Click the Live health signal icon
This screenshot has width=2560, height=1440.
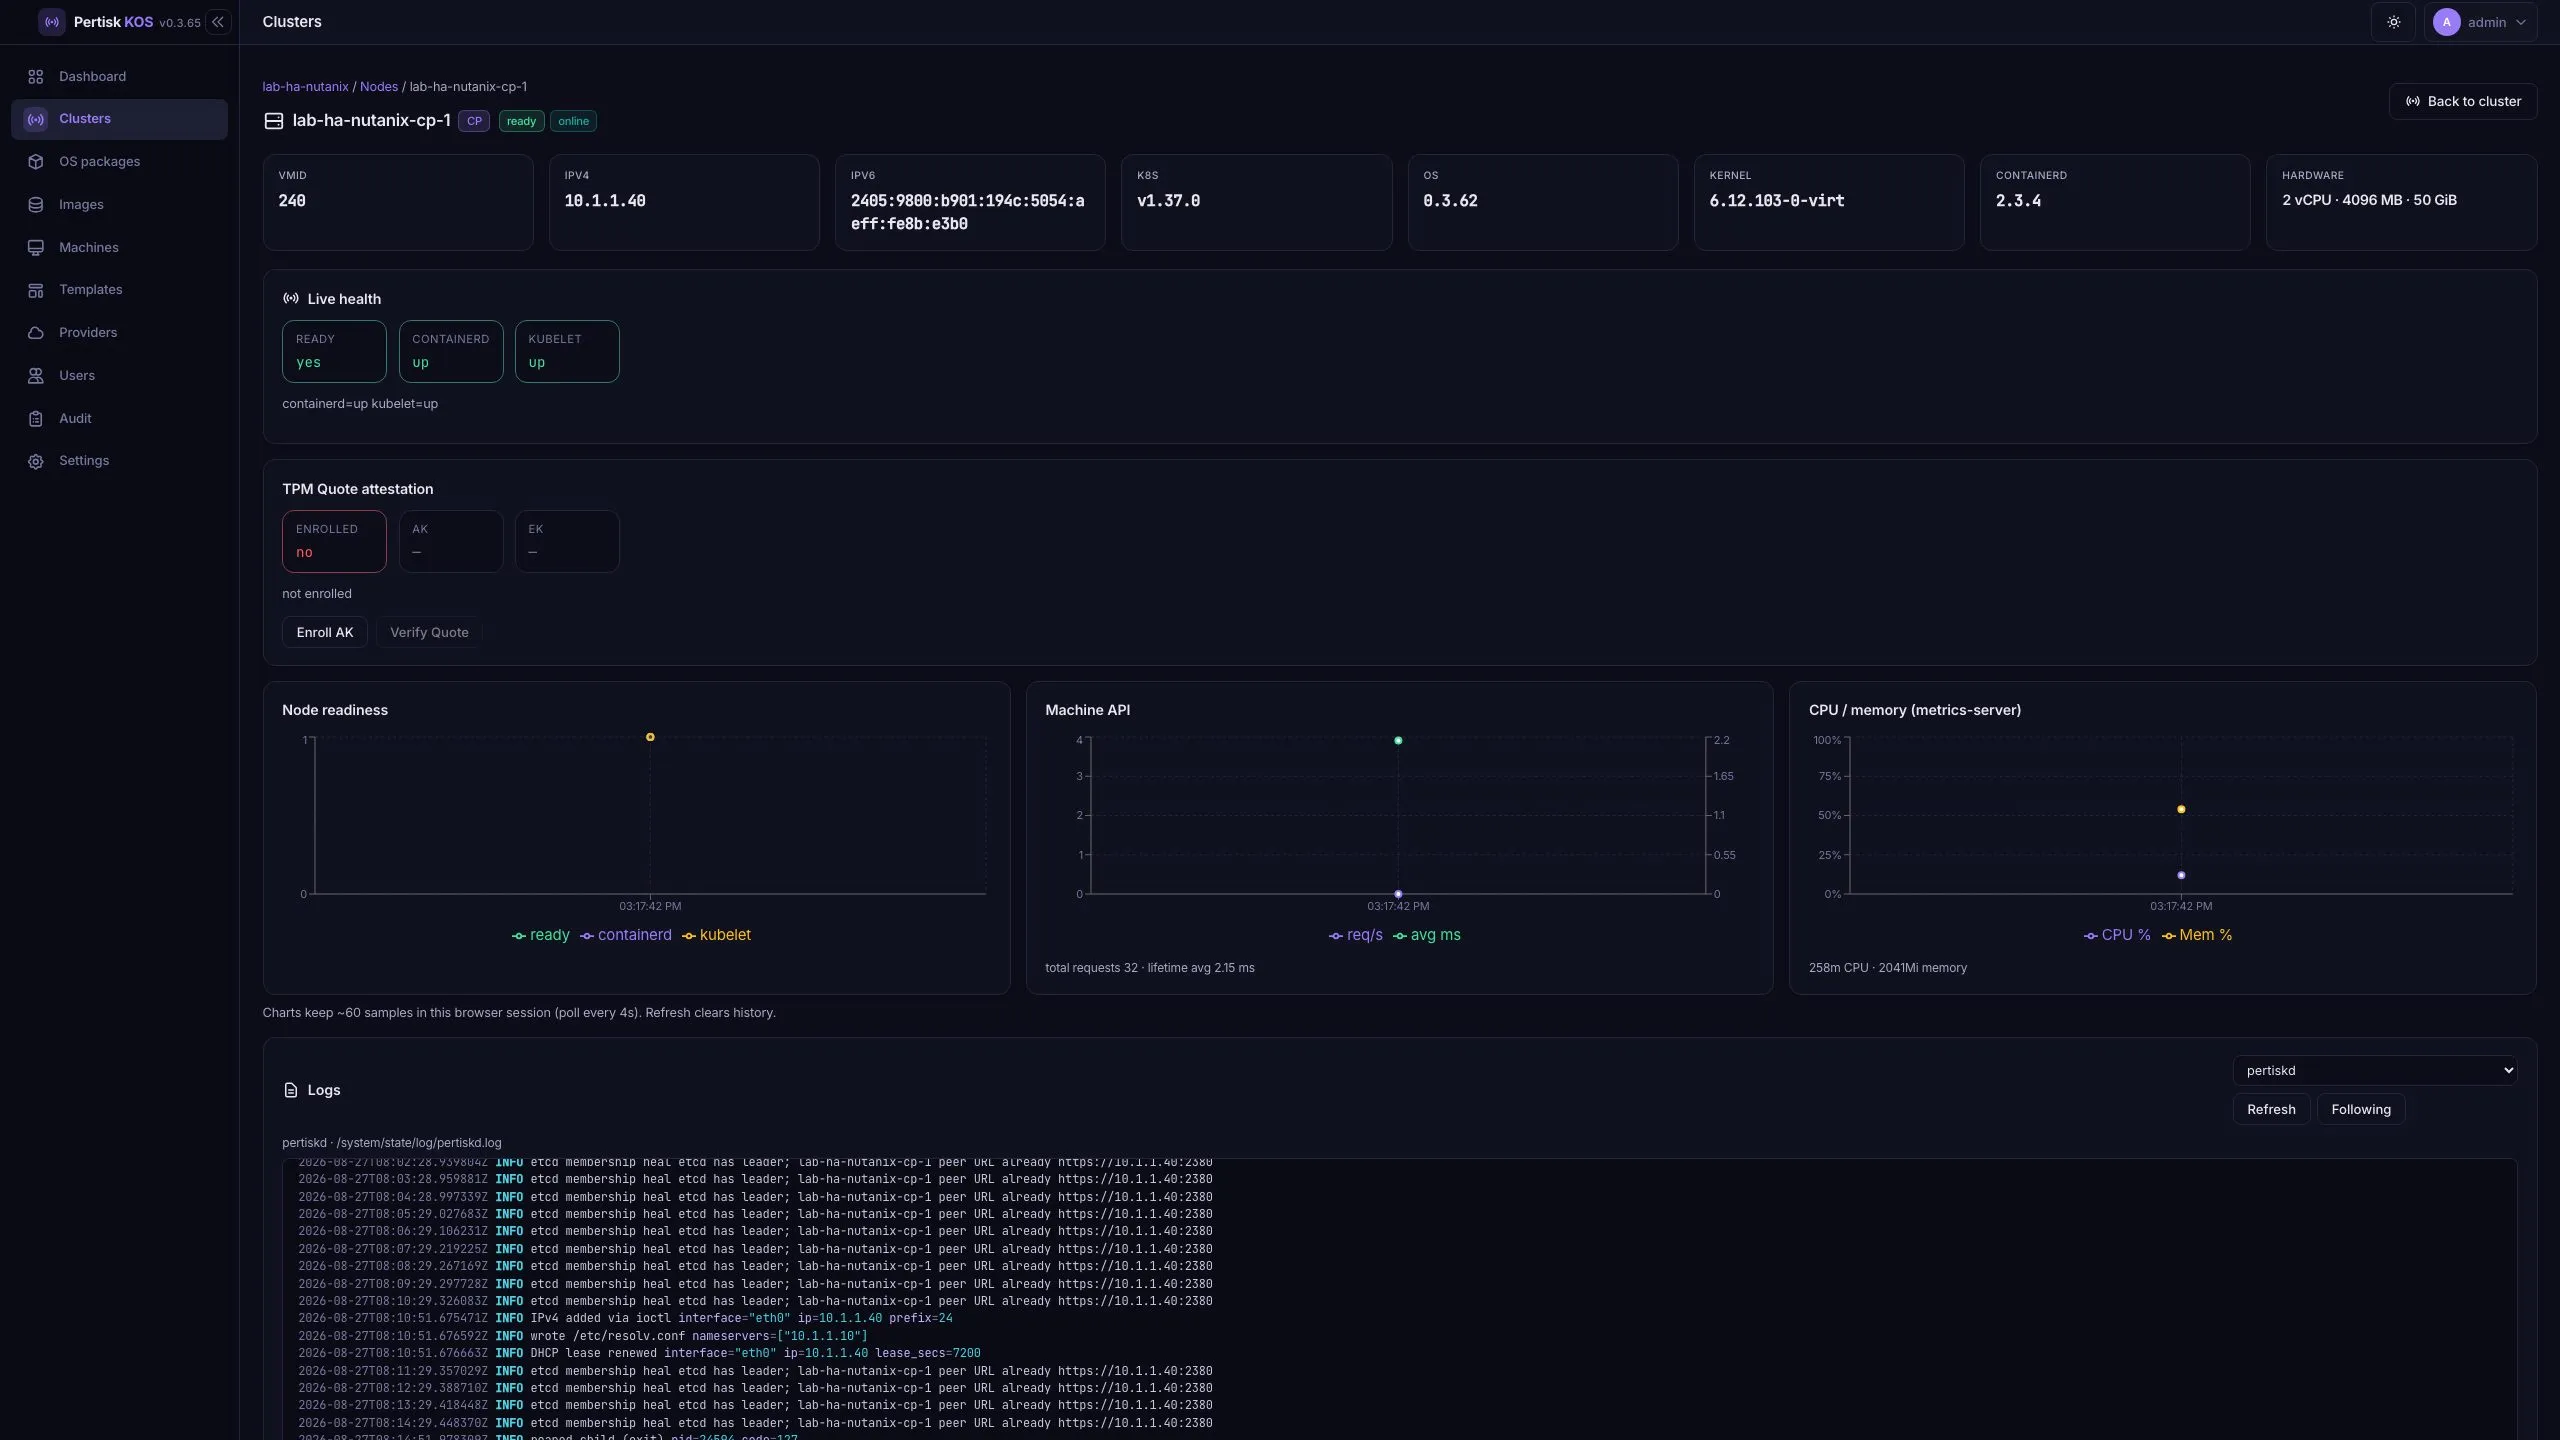291,298
